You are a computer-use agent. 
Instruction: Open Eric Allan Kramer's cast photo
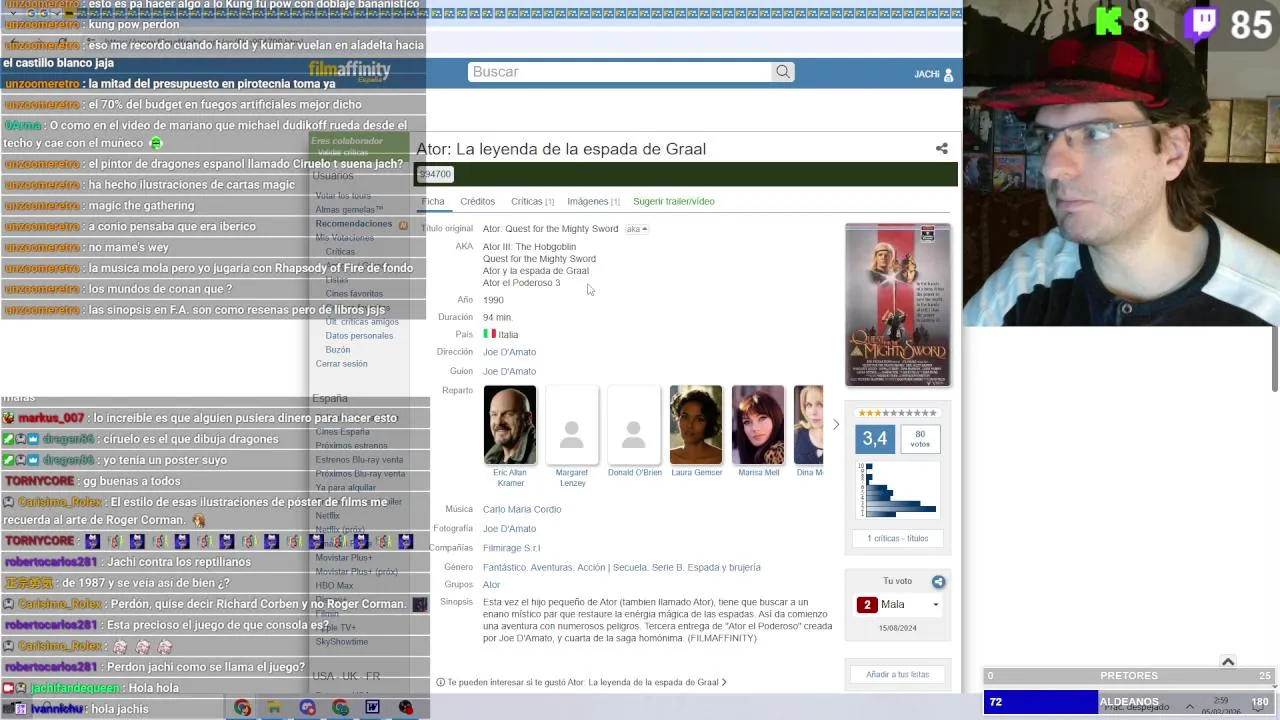tap(510, 425)
